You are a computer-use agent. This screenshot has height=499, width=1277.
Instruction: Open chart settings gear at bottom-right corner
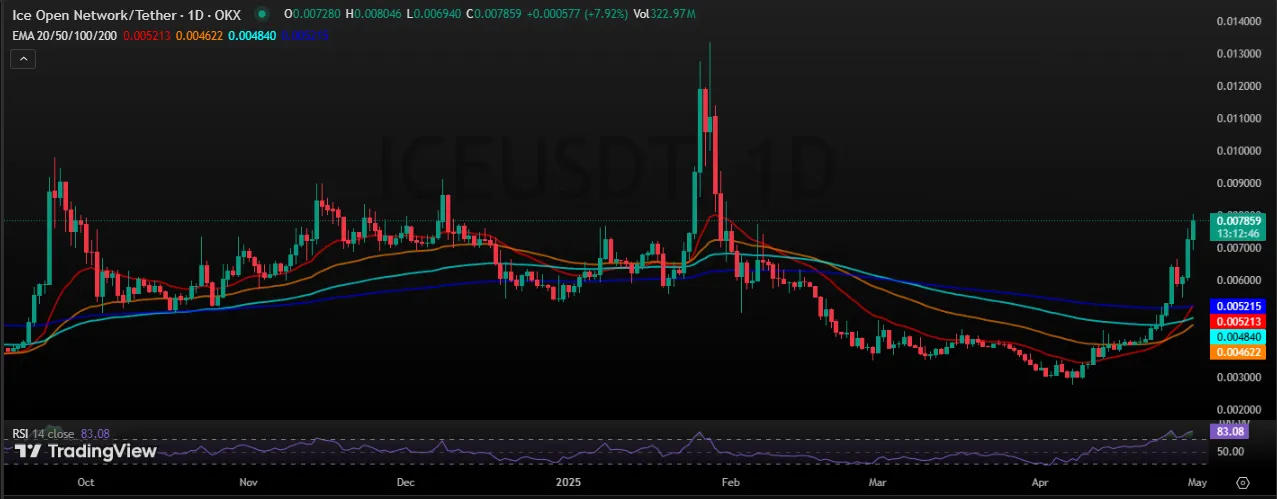click(x=1243, y=482)
